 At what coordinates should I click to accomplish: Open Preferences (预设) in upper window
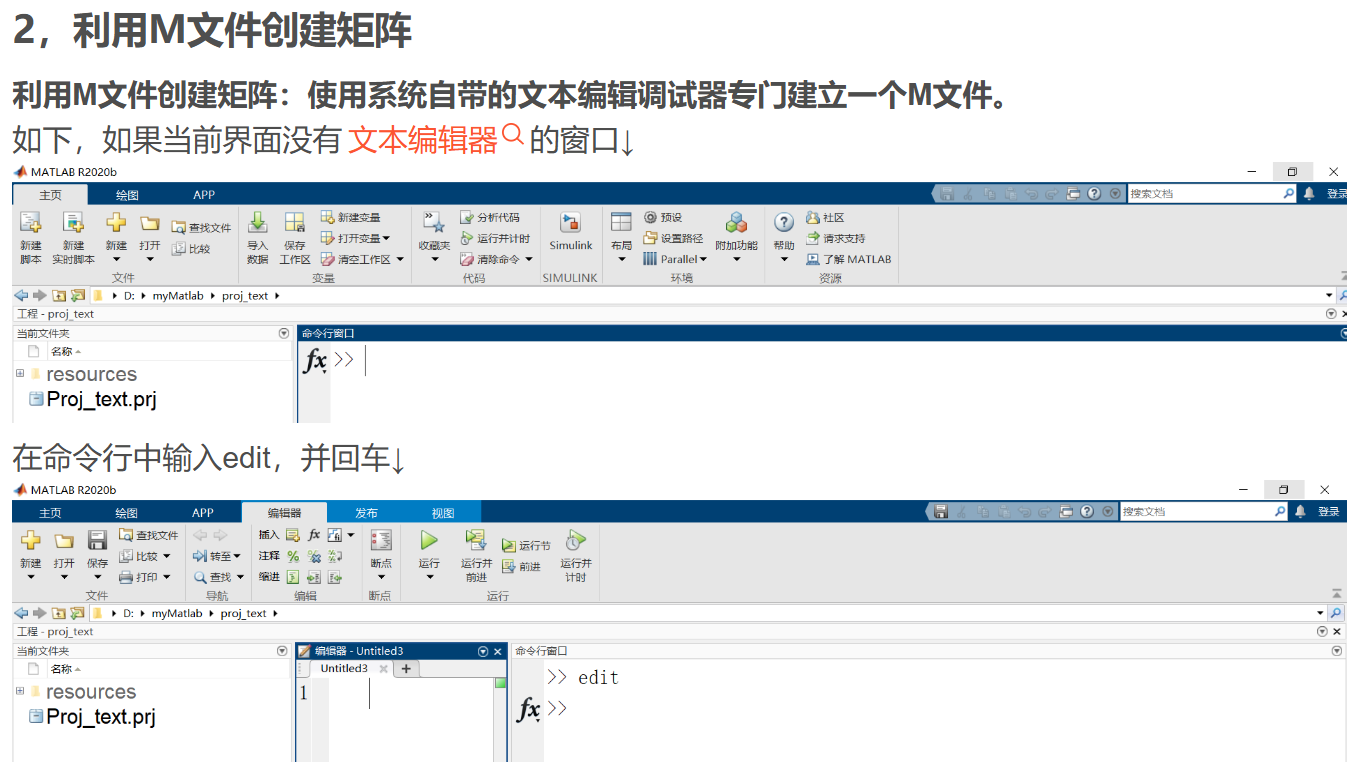tap(663, 217)
